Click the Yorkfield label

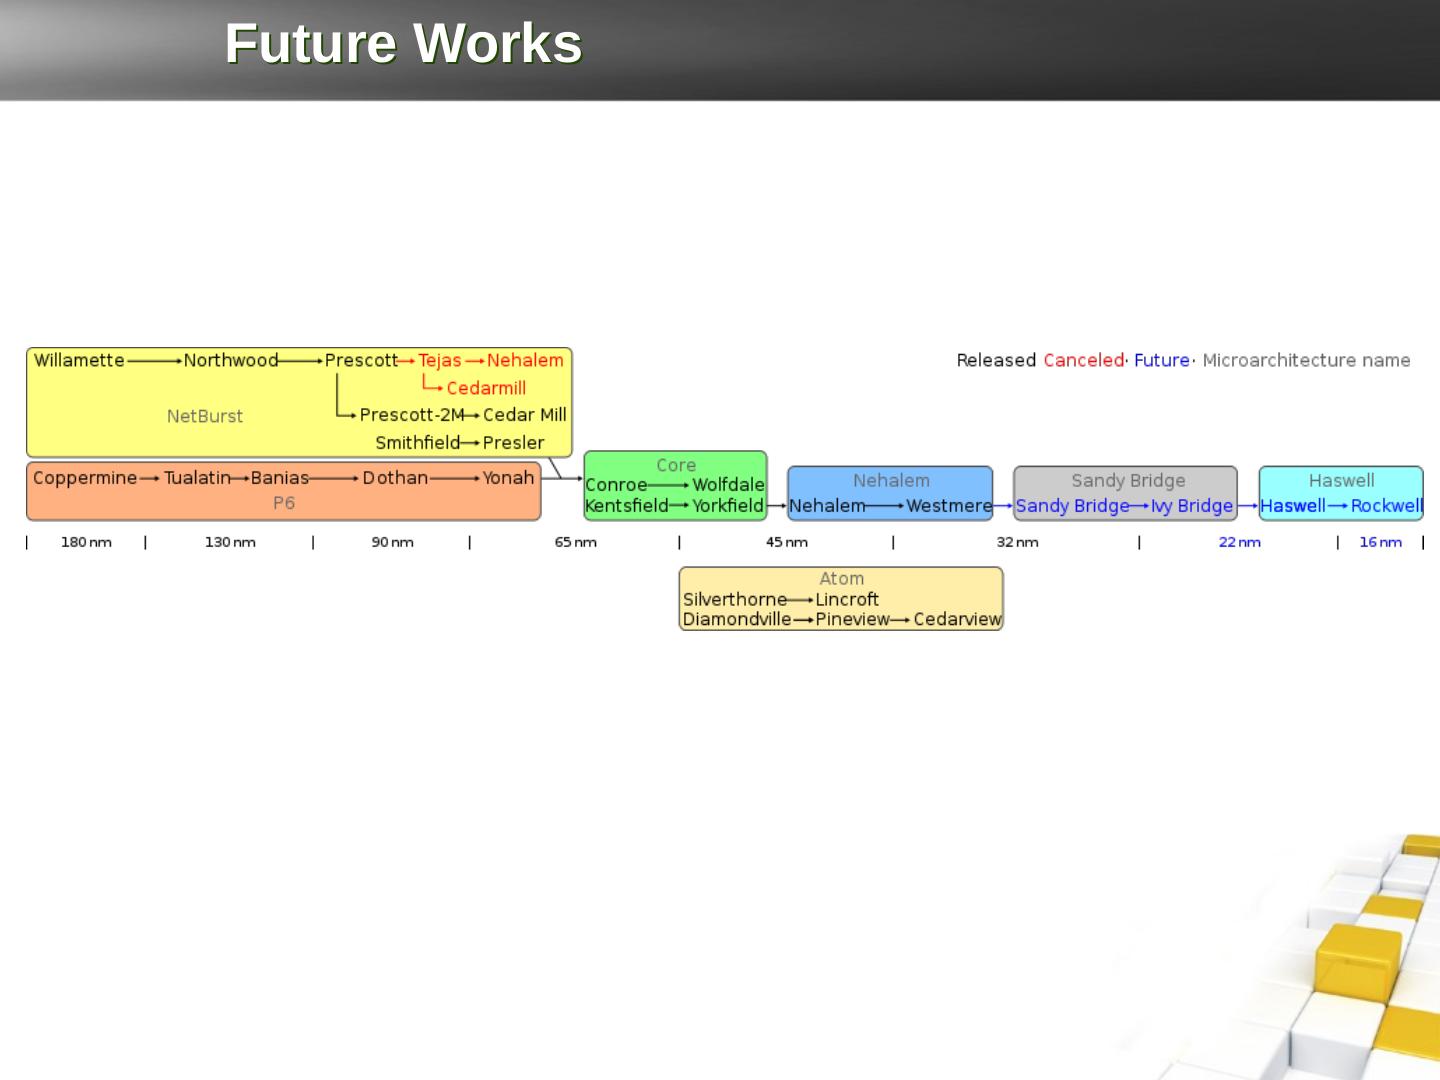click(728, 506)
